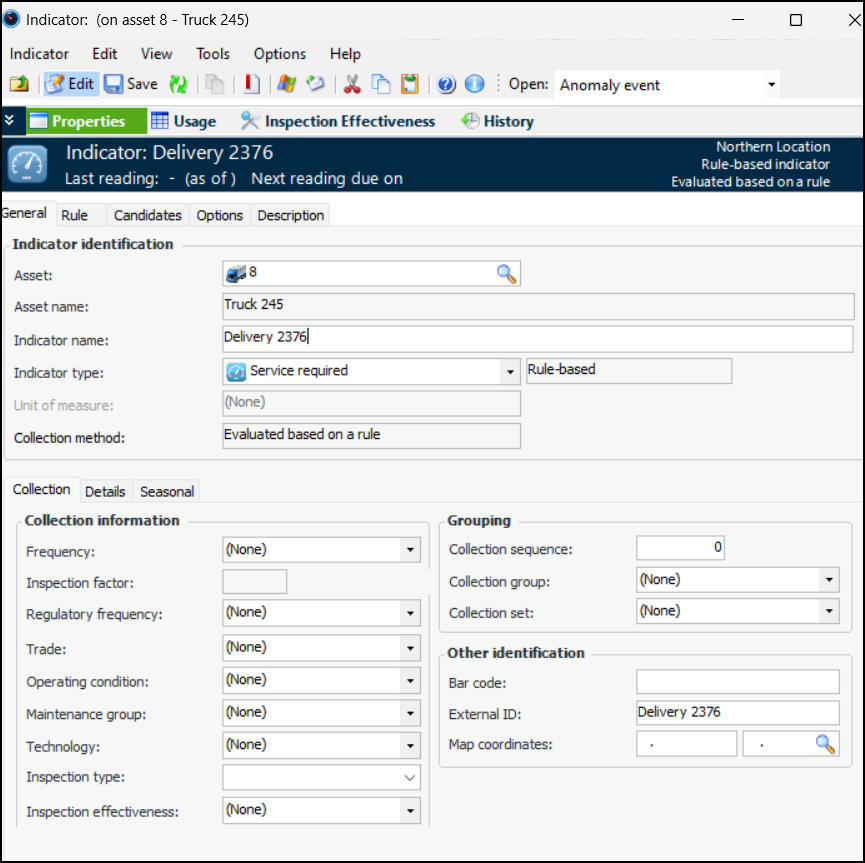Image resolution: width=865 pixels, height=863 pixels.
Task: Open the Frequency dropdown
Action: pos(410,550)
